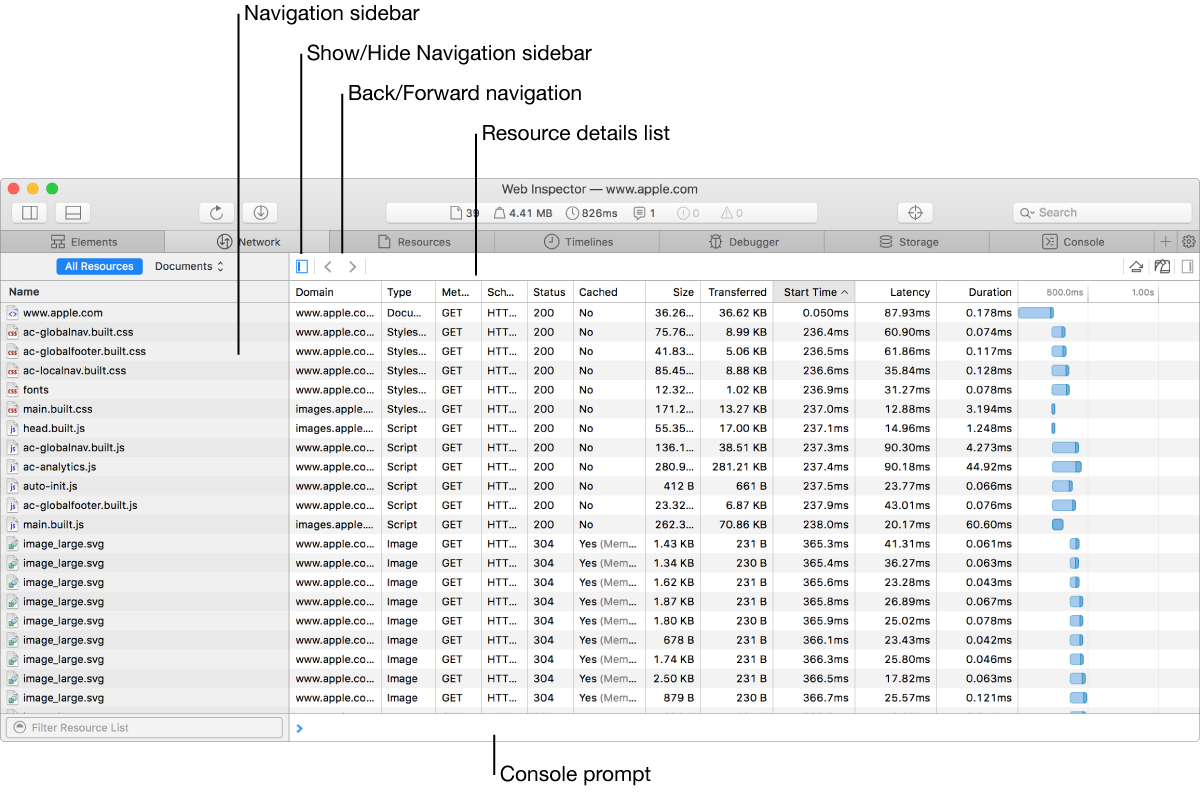Image resolution: width=1200 pixels, height=792 pixels.
Task: Select the All Resources filter
Action: [x=99, y=266]
